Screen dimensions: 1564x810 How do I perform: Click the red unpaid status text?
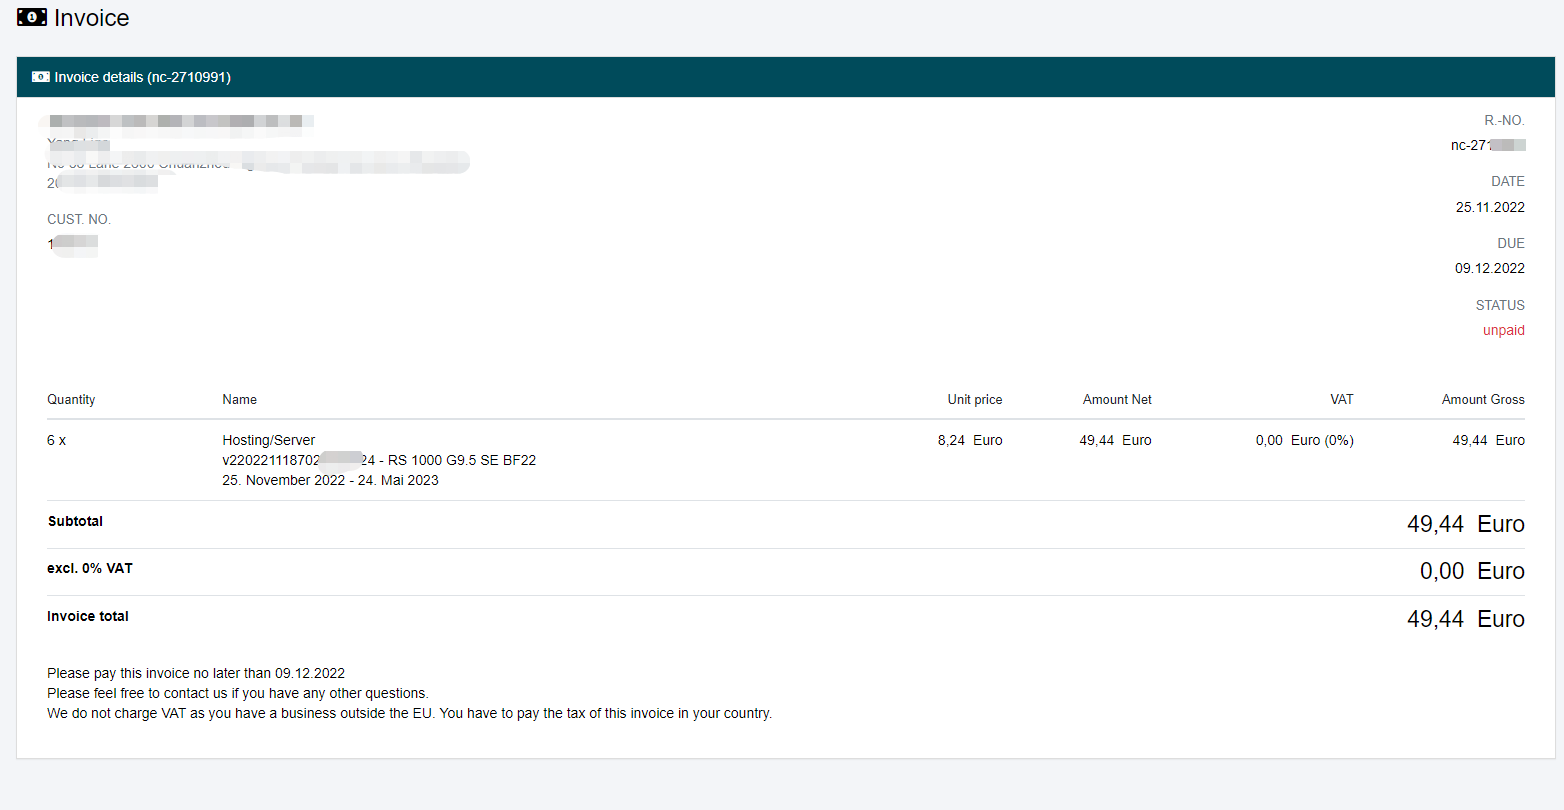(x=1503, y=330)
